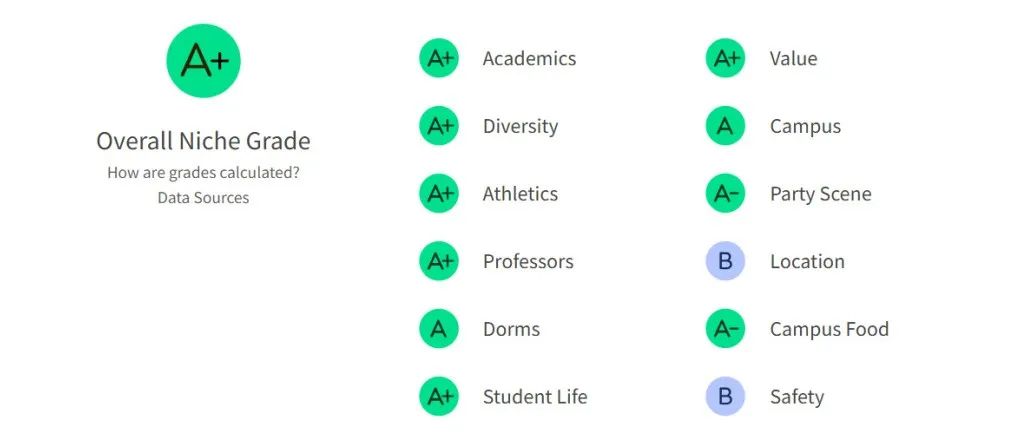Select the Student Life grade label
The image size is (1031, 443).
pyautogui.click(x=535, y=396)
